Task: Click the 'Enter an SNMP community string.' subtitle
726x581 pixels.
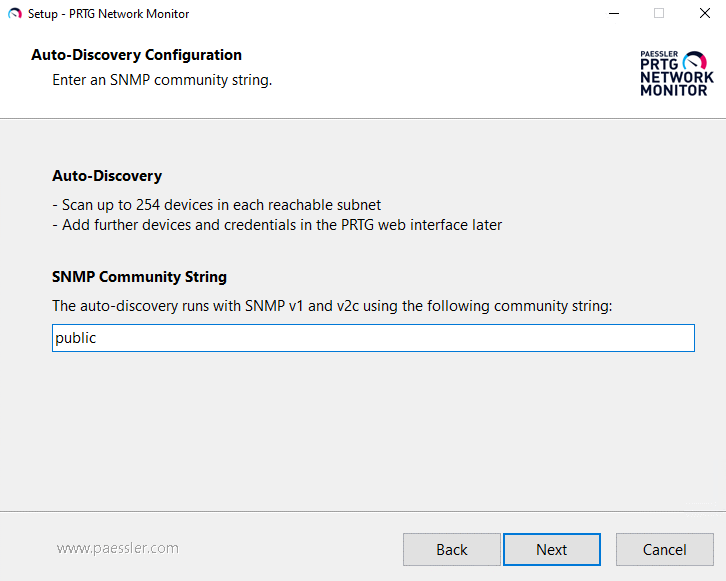Action: [x=162, y=79]
